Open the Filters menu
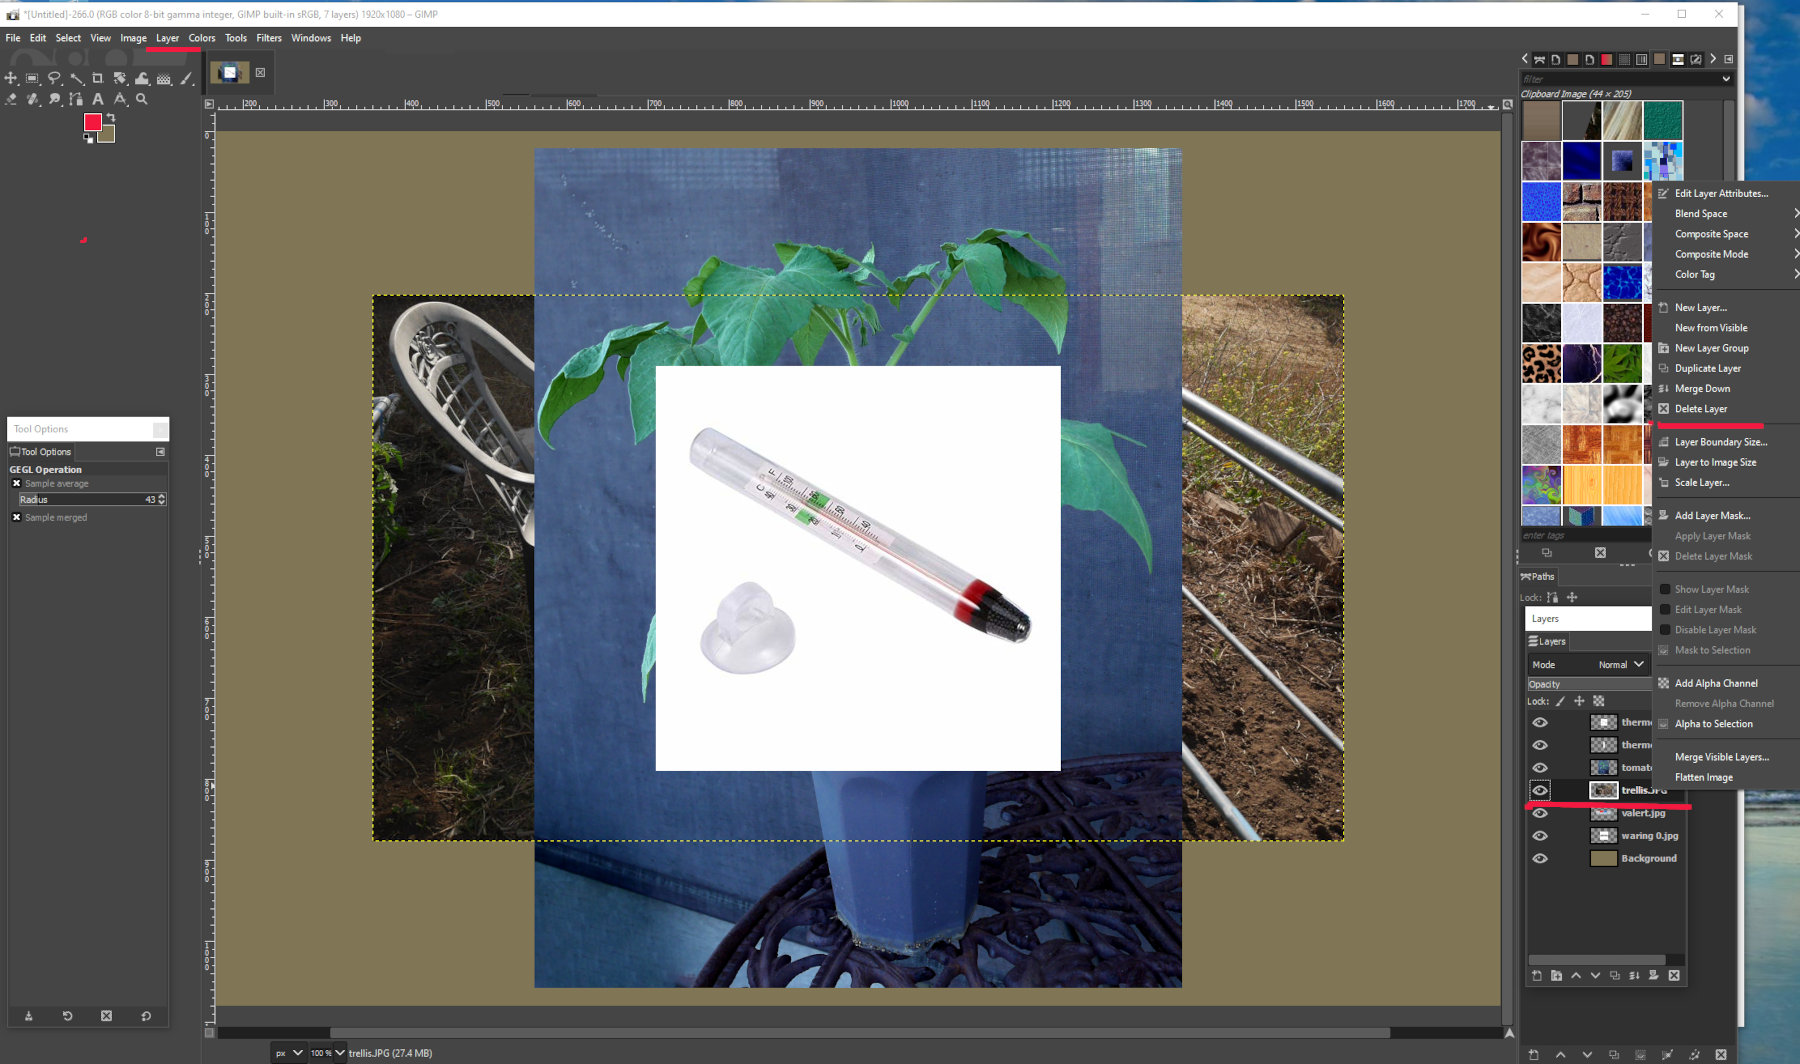The width and height of the screenshot is (1800, 1064). click(269, 38)
